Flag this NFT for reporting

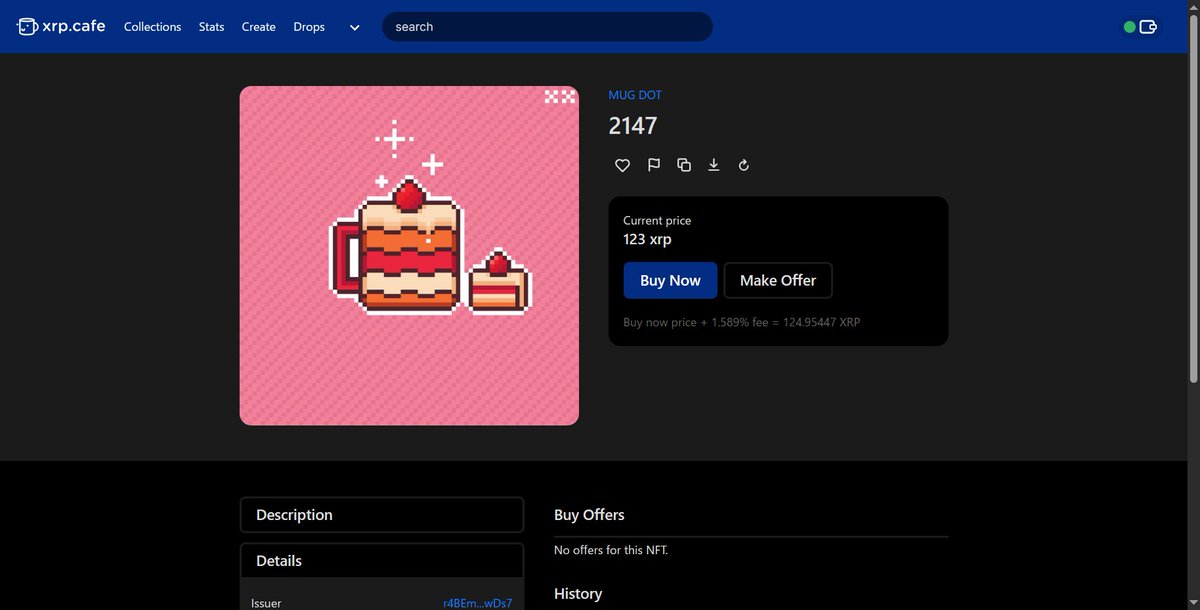click(x=653, y=165)
